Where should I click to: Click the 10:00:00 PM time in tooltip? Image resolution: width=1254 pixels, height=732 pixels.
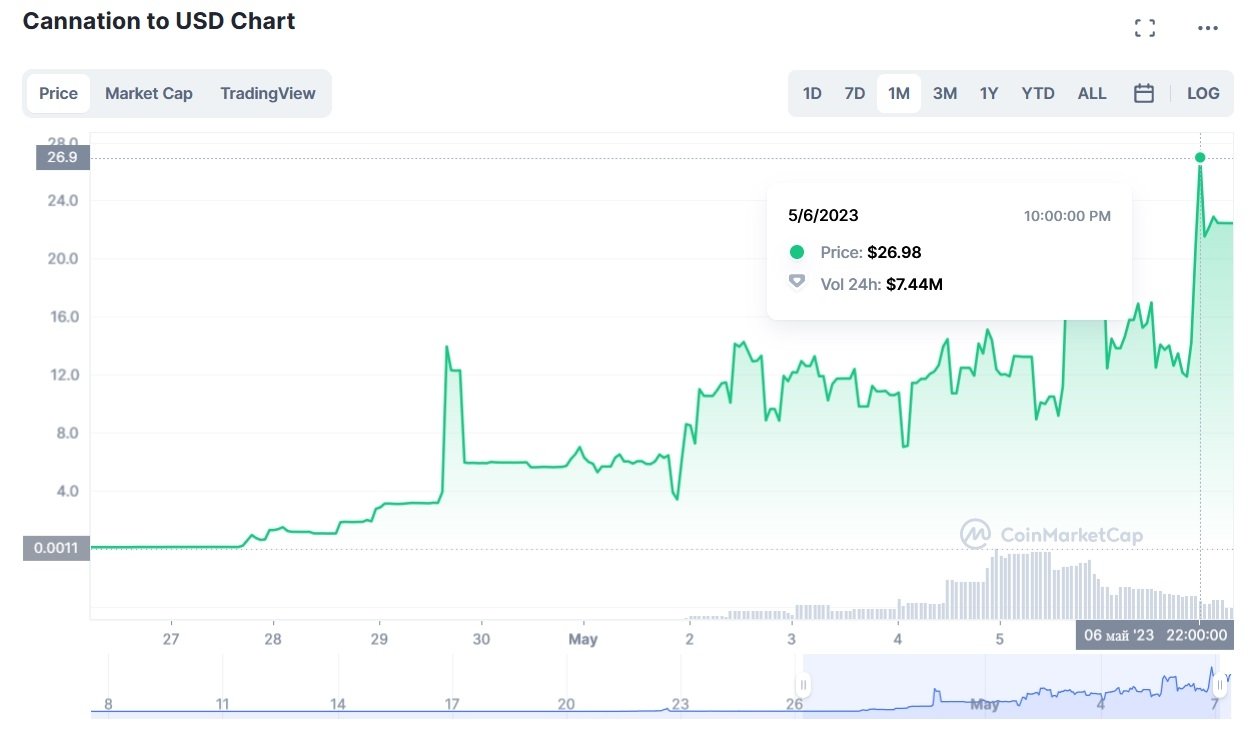click(1067, 215)
